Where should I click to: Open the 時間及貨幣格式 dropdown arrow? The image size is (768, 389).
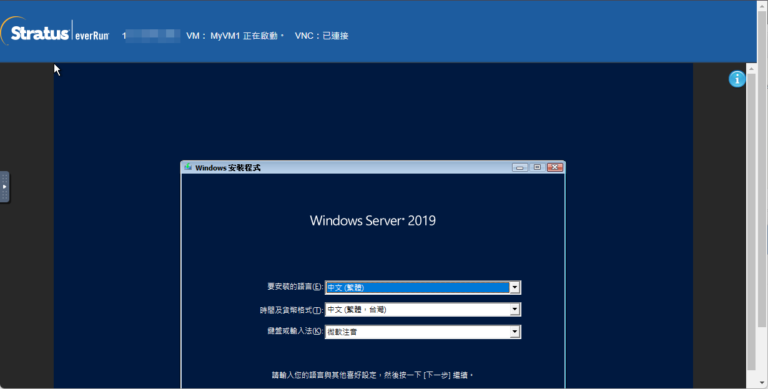514,309
